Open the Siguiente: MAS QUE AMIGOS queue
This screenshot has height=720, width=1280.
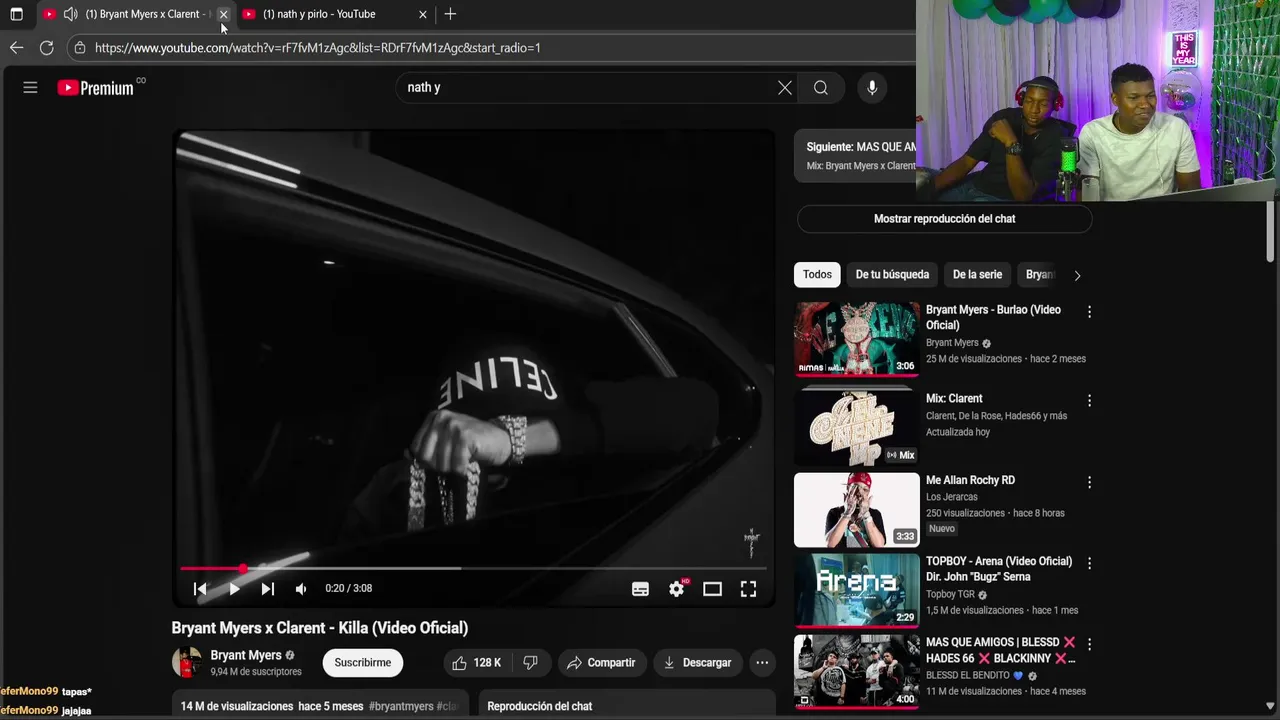point(855,156)
